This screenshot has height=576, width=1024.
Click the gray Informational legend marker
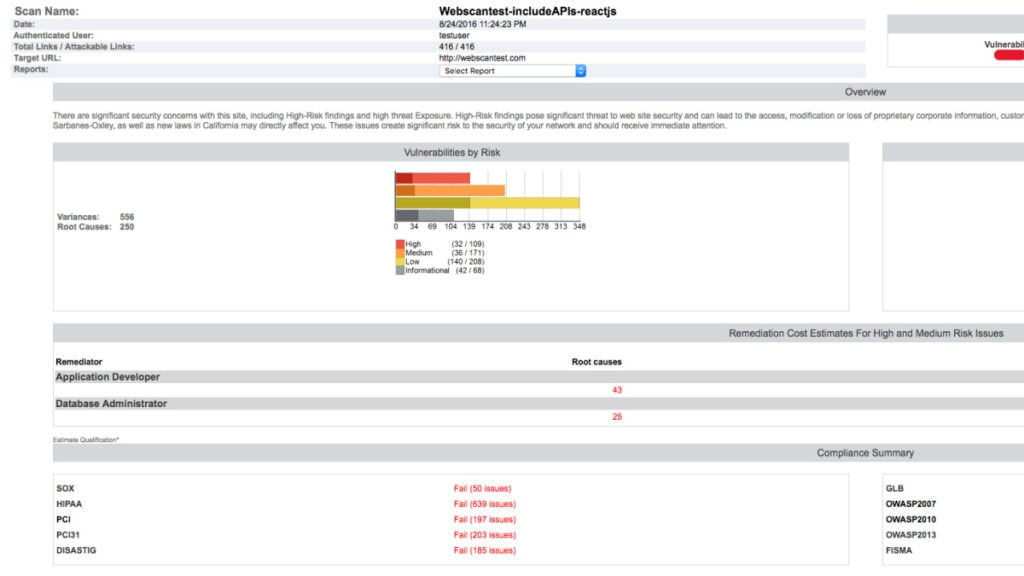tap(401, 268)
